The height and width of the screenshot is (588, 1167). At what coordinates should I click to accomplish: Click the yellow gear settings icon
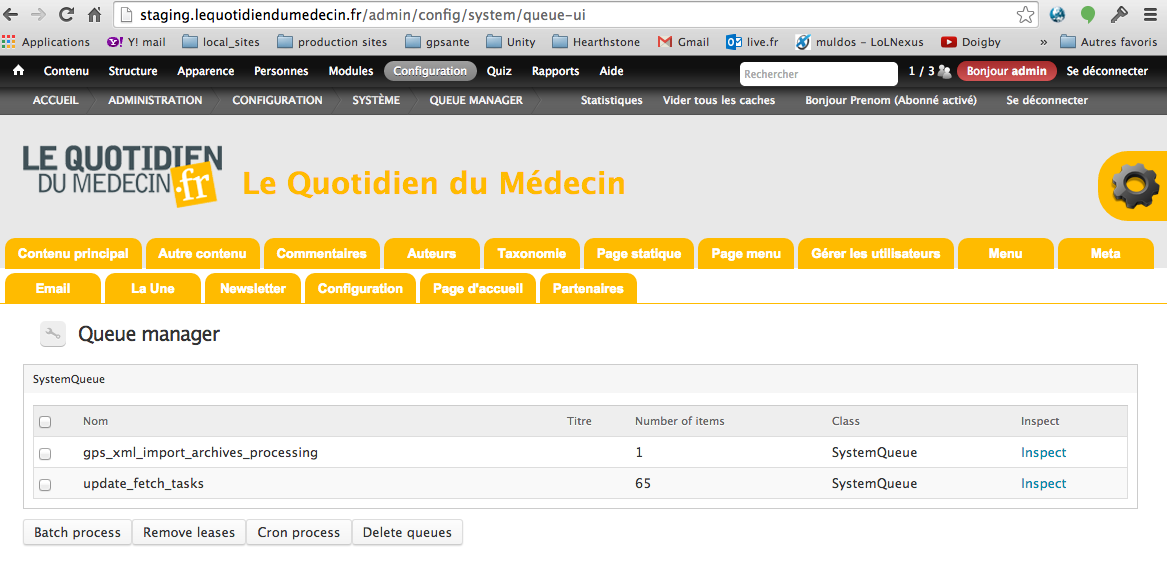click(1134, 186)
